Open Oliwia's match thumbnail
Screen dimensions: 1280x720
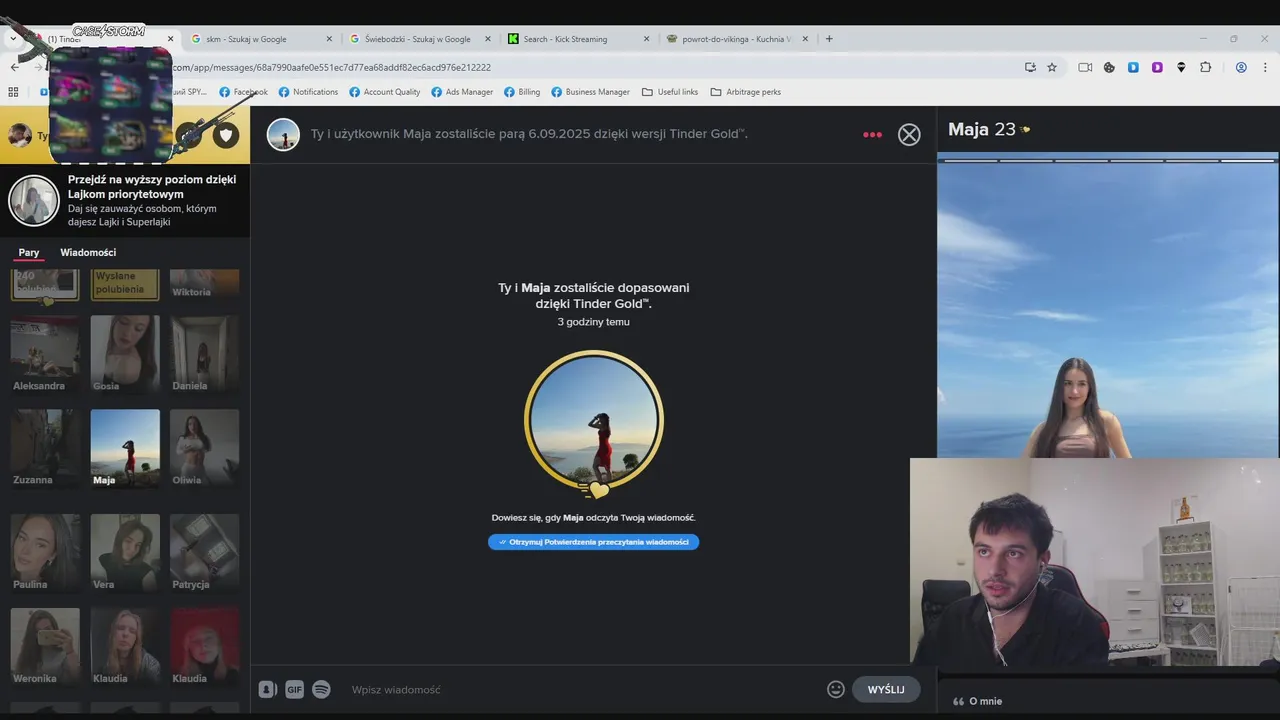[x=204, y=448]
